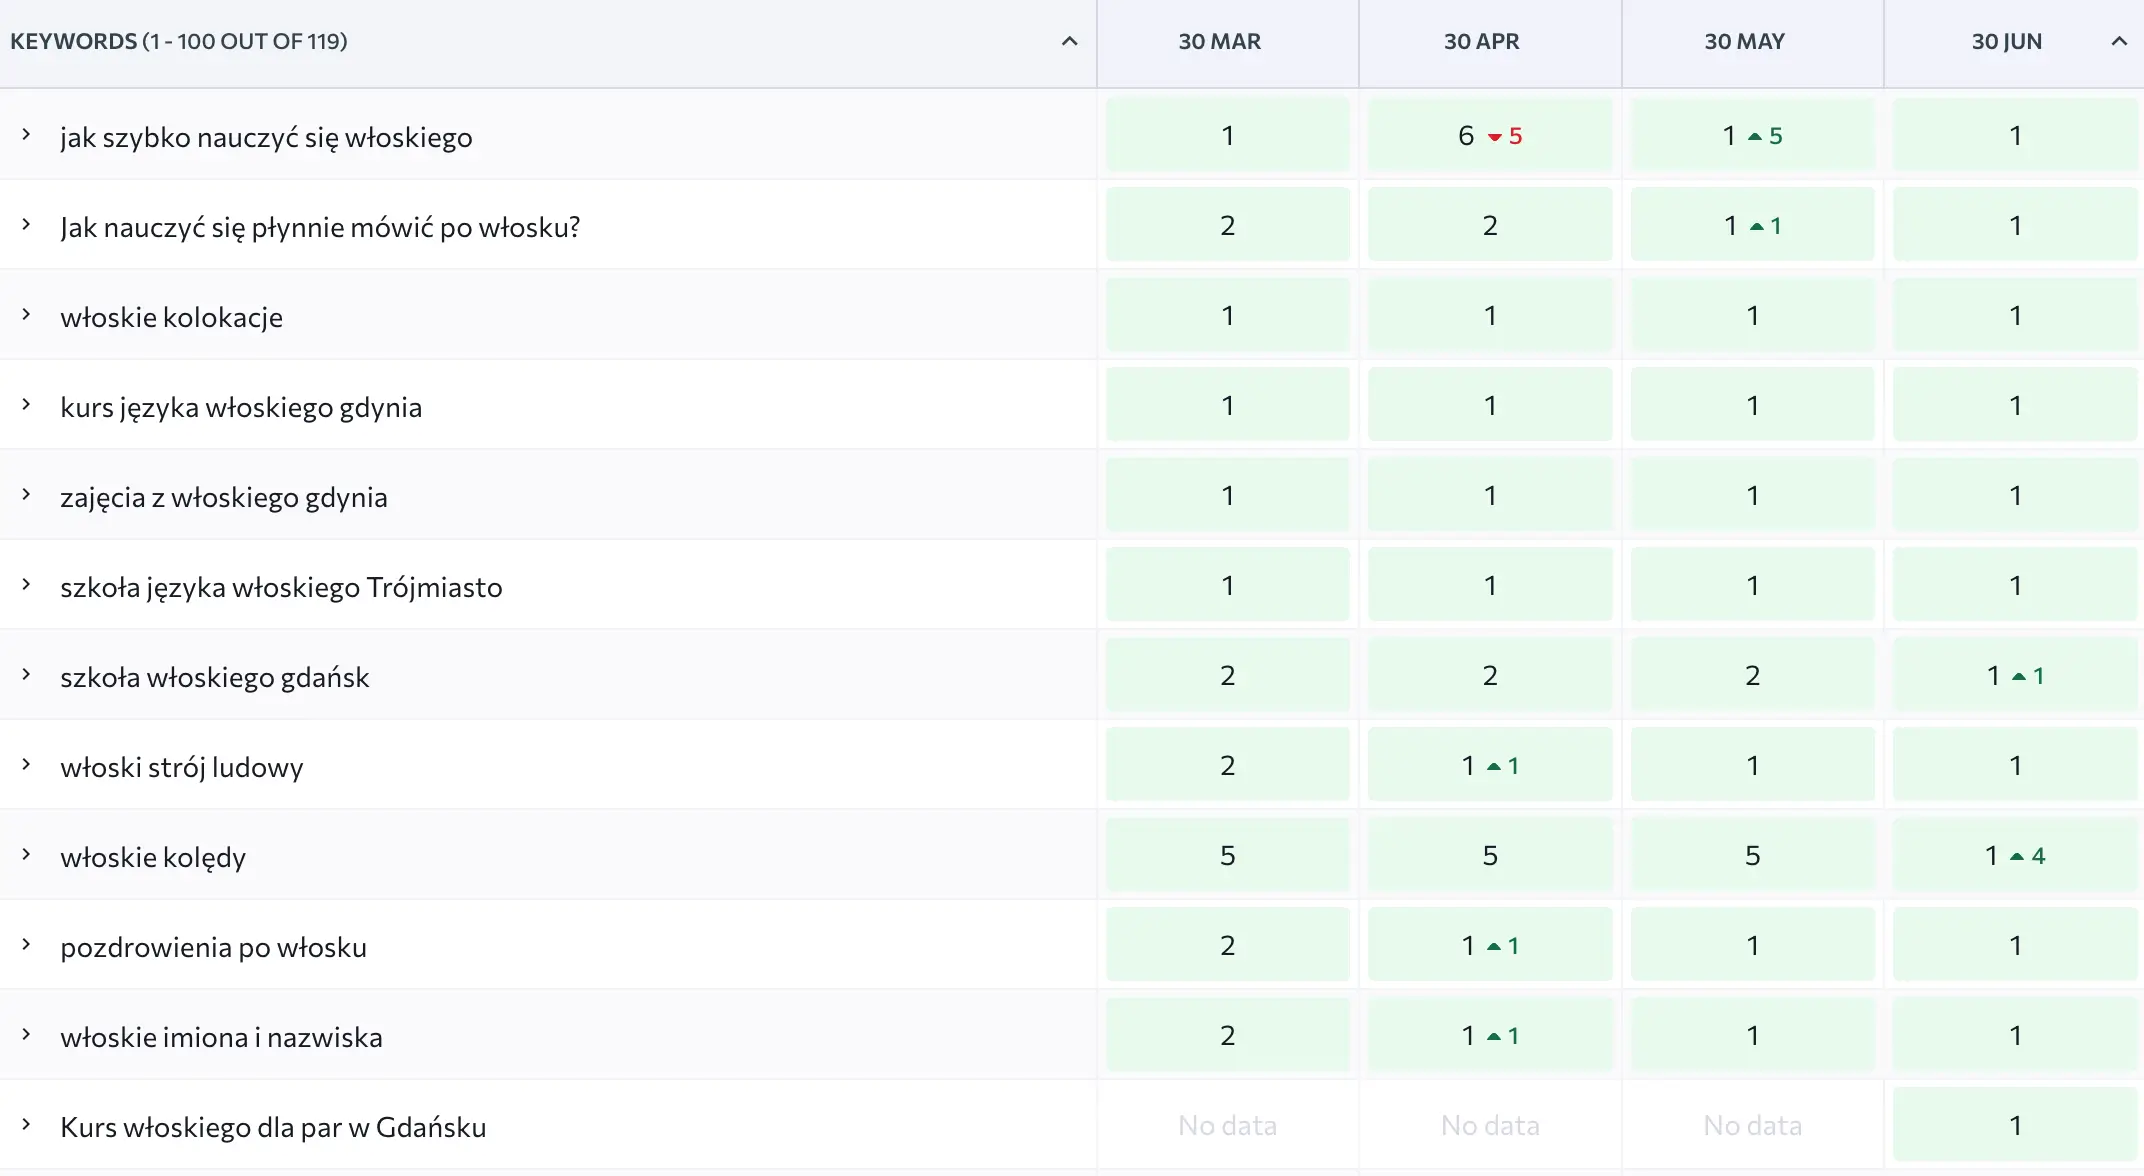
Task: Sort by Keywords column arrow
Action: [x=1069, y=42]
